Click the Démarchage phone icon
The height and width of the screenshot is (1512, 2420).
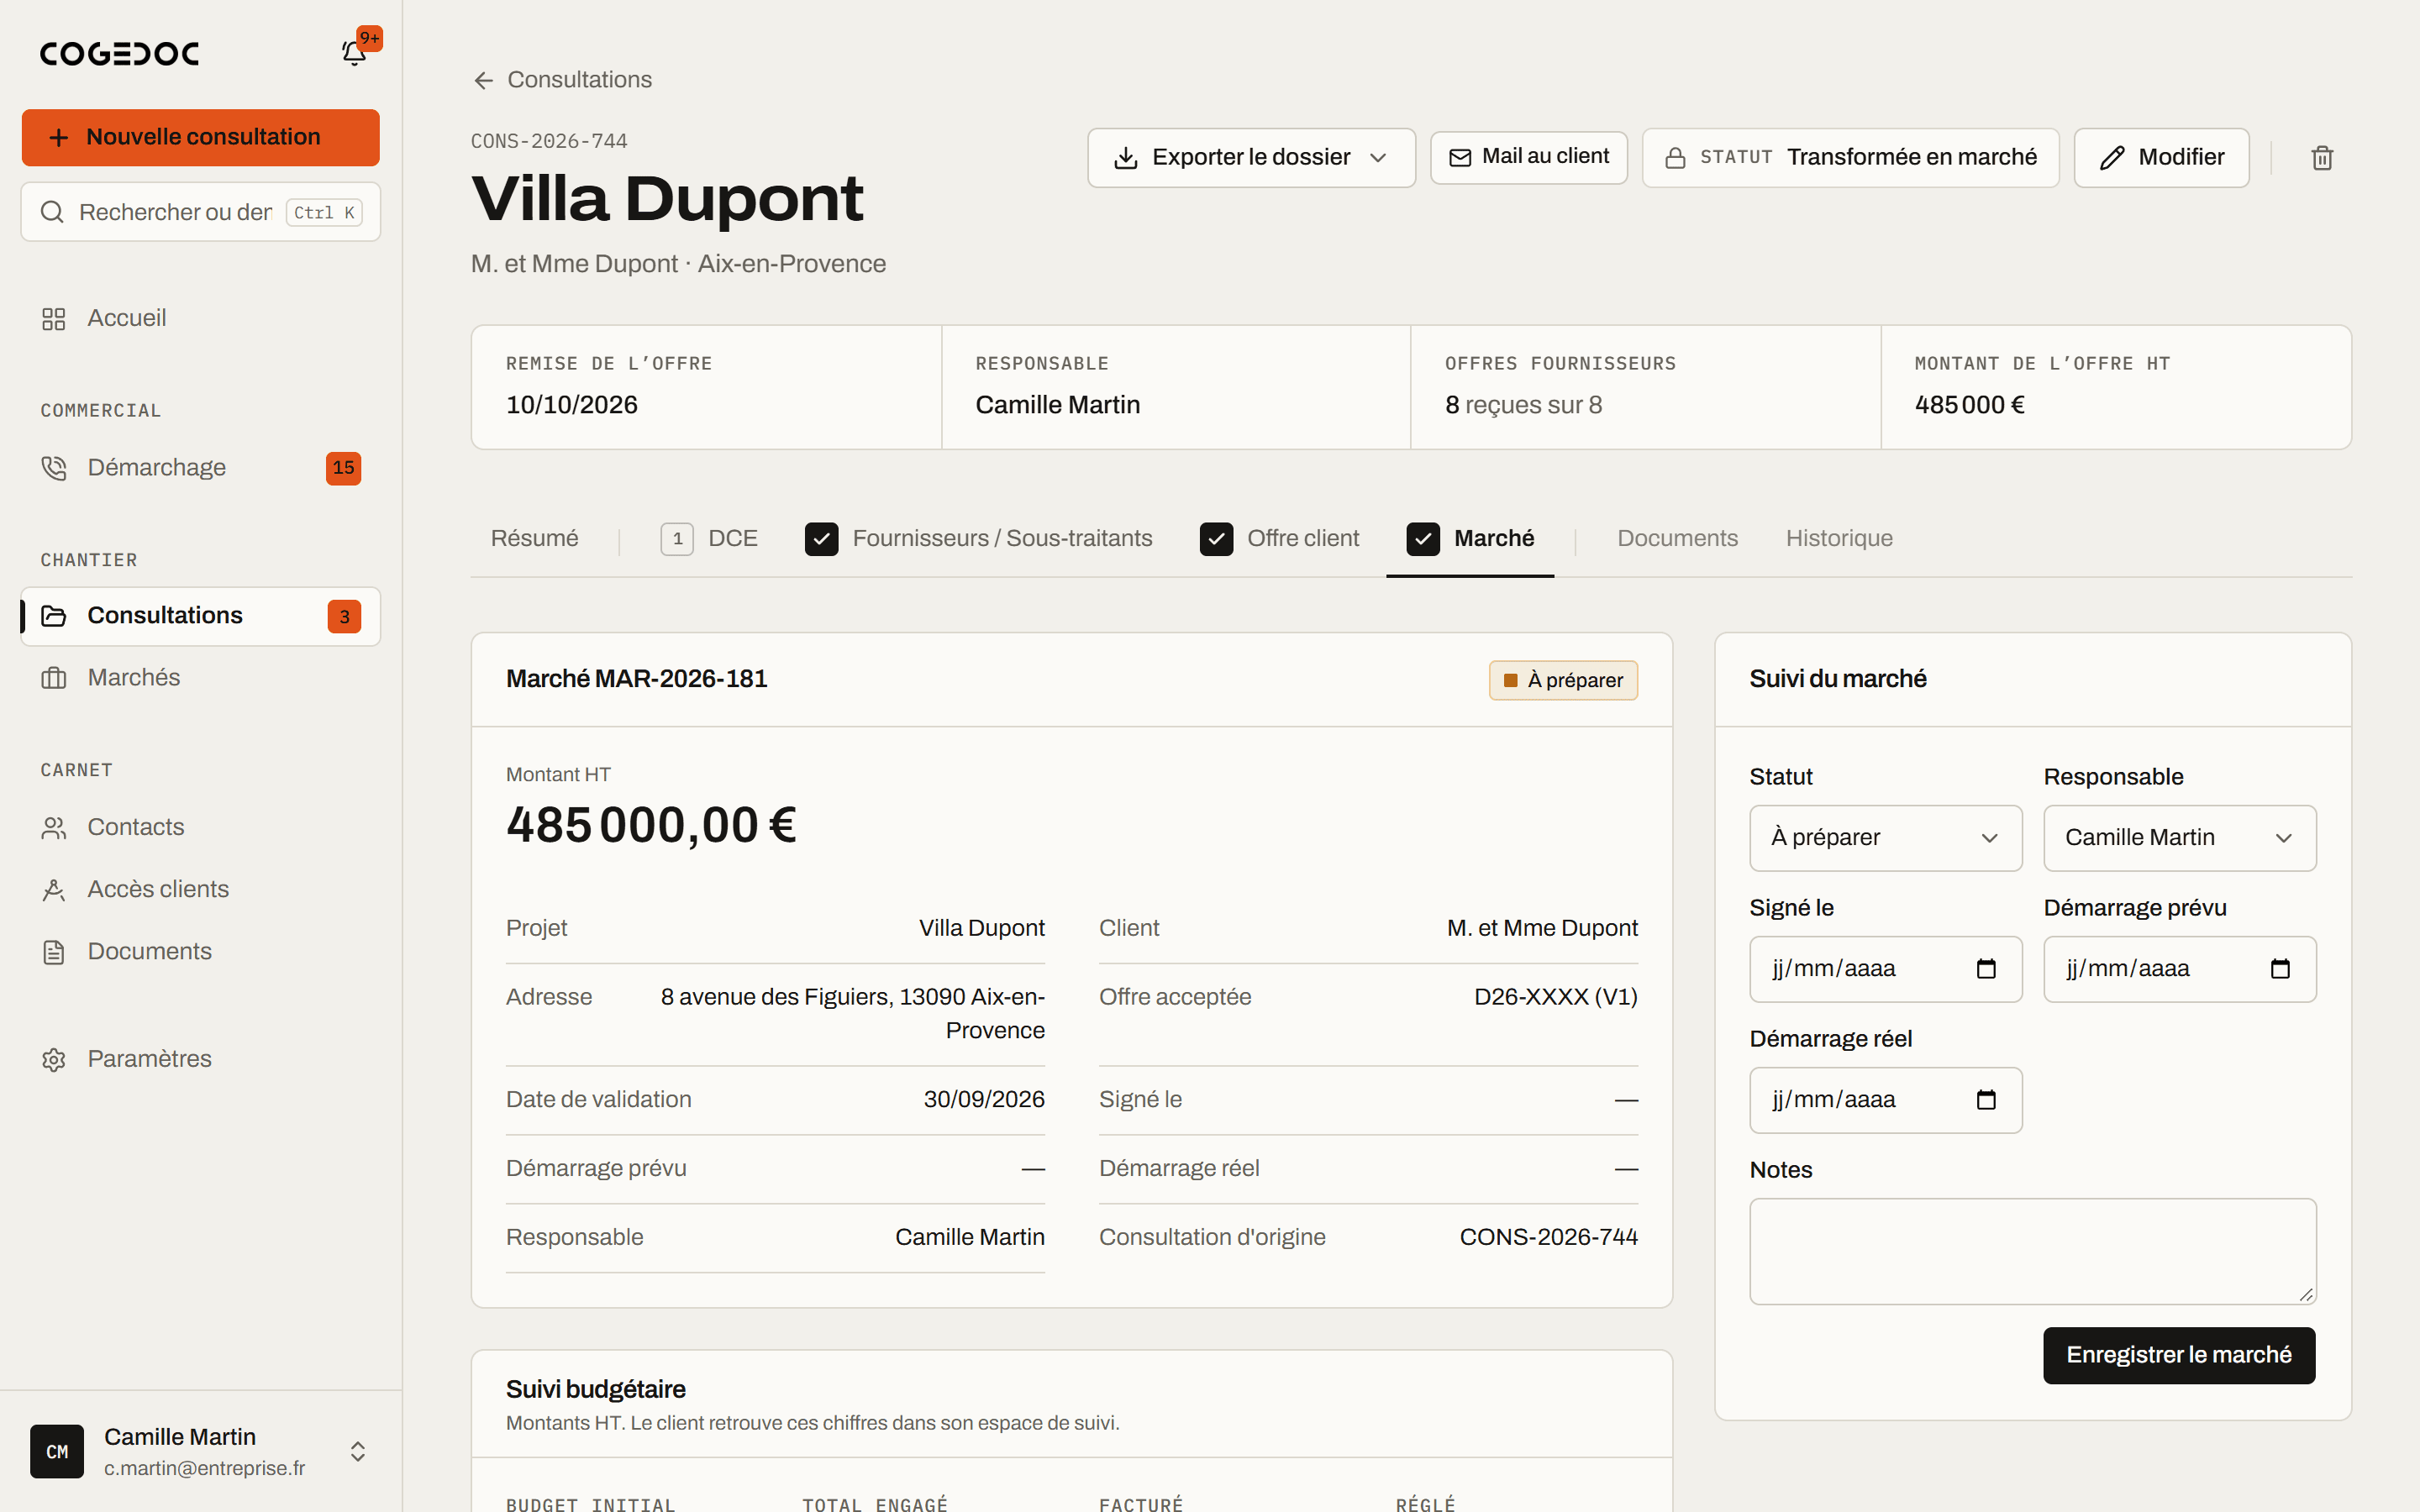[54, 468]
